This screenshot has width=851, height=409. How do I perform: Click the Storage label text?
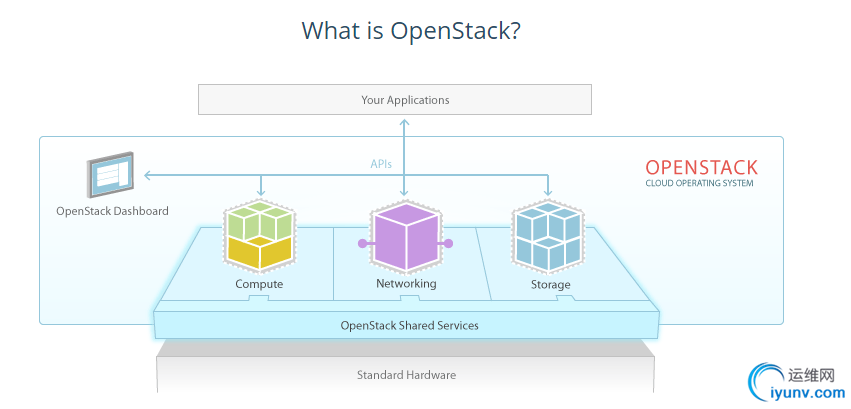tap(550, 284)
